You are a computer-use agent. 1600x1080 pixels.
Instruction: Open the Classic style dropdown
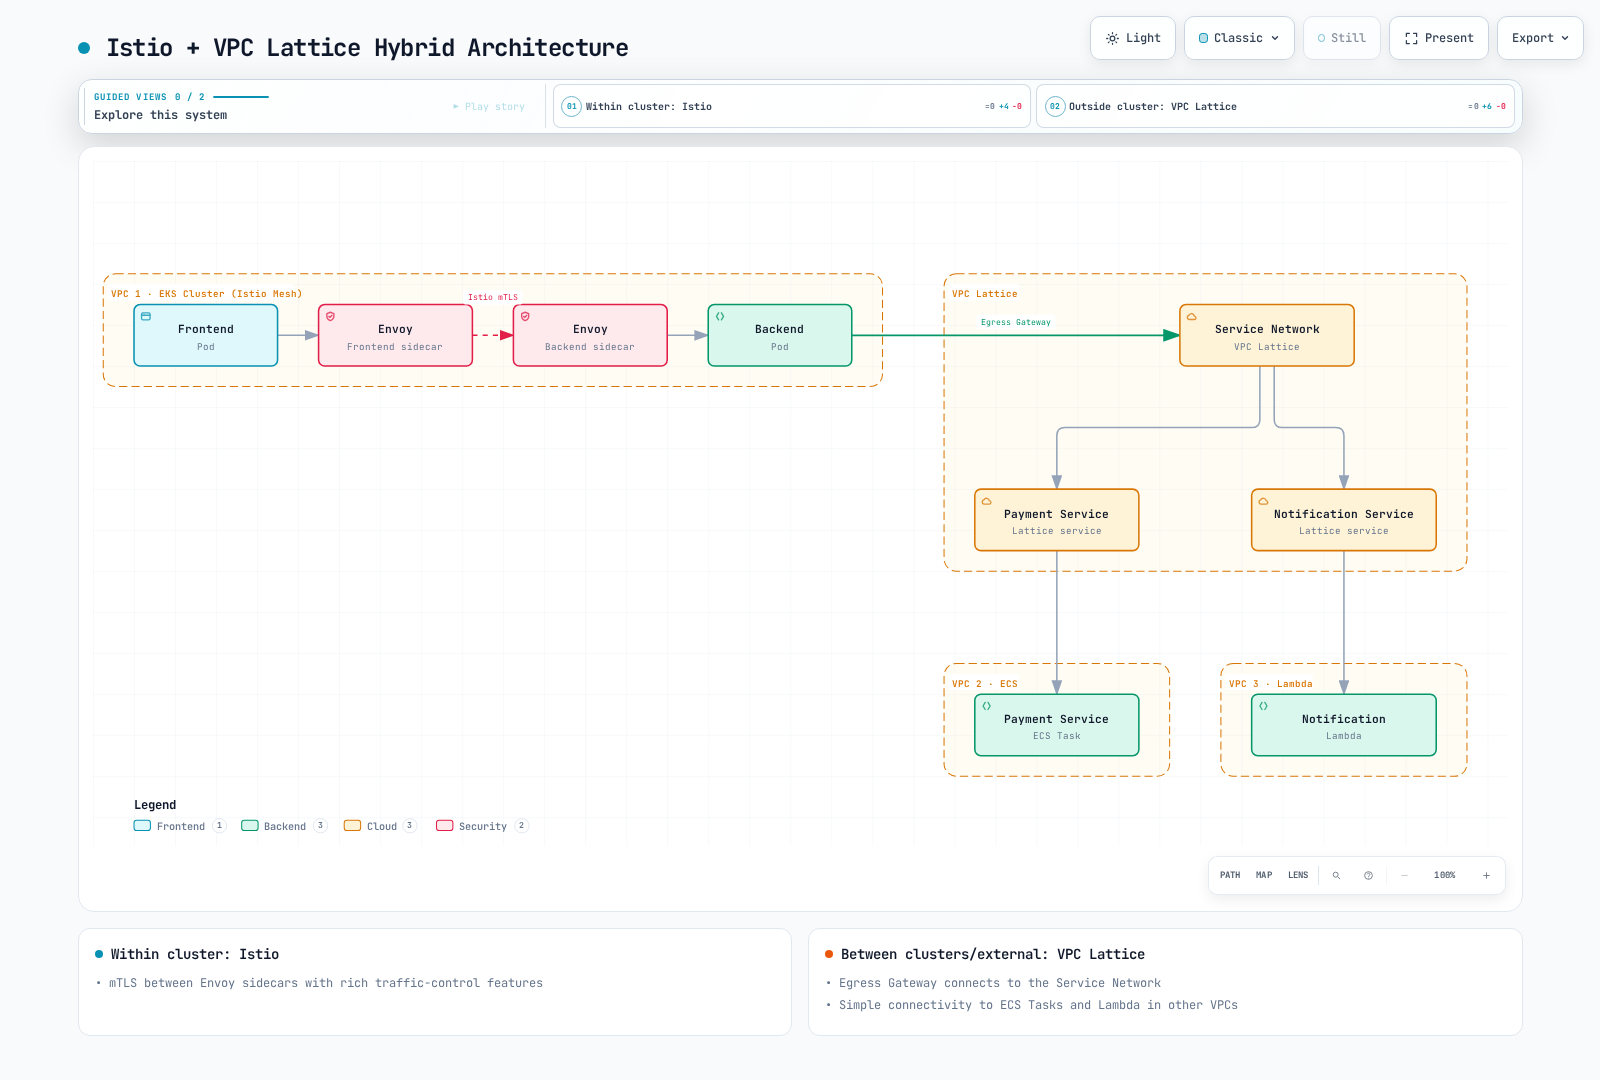(1239, 38)
